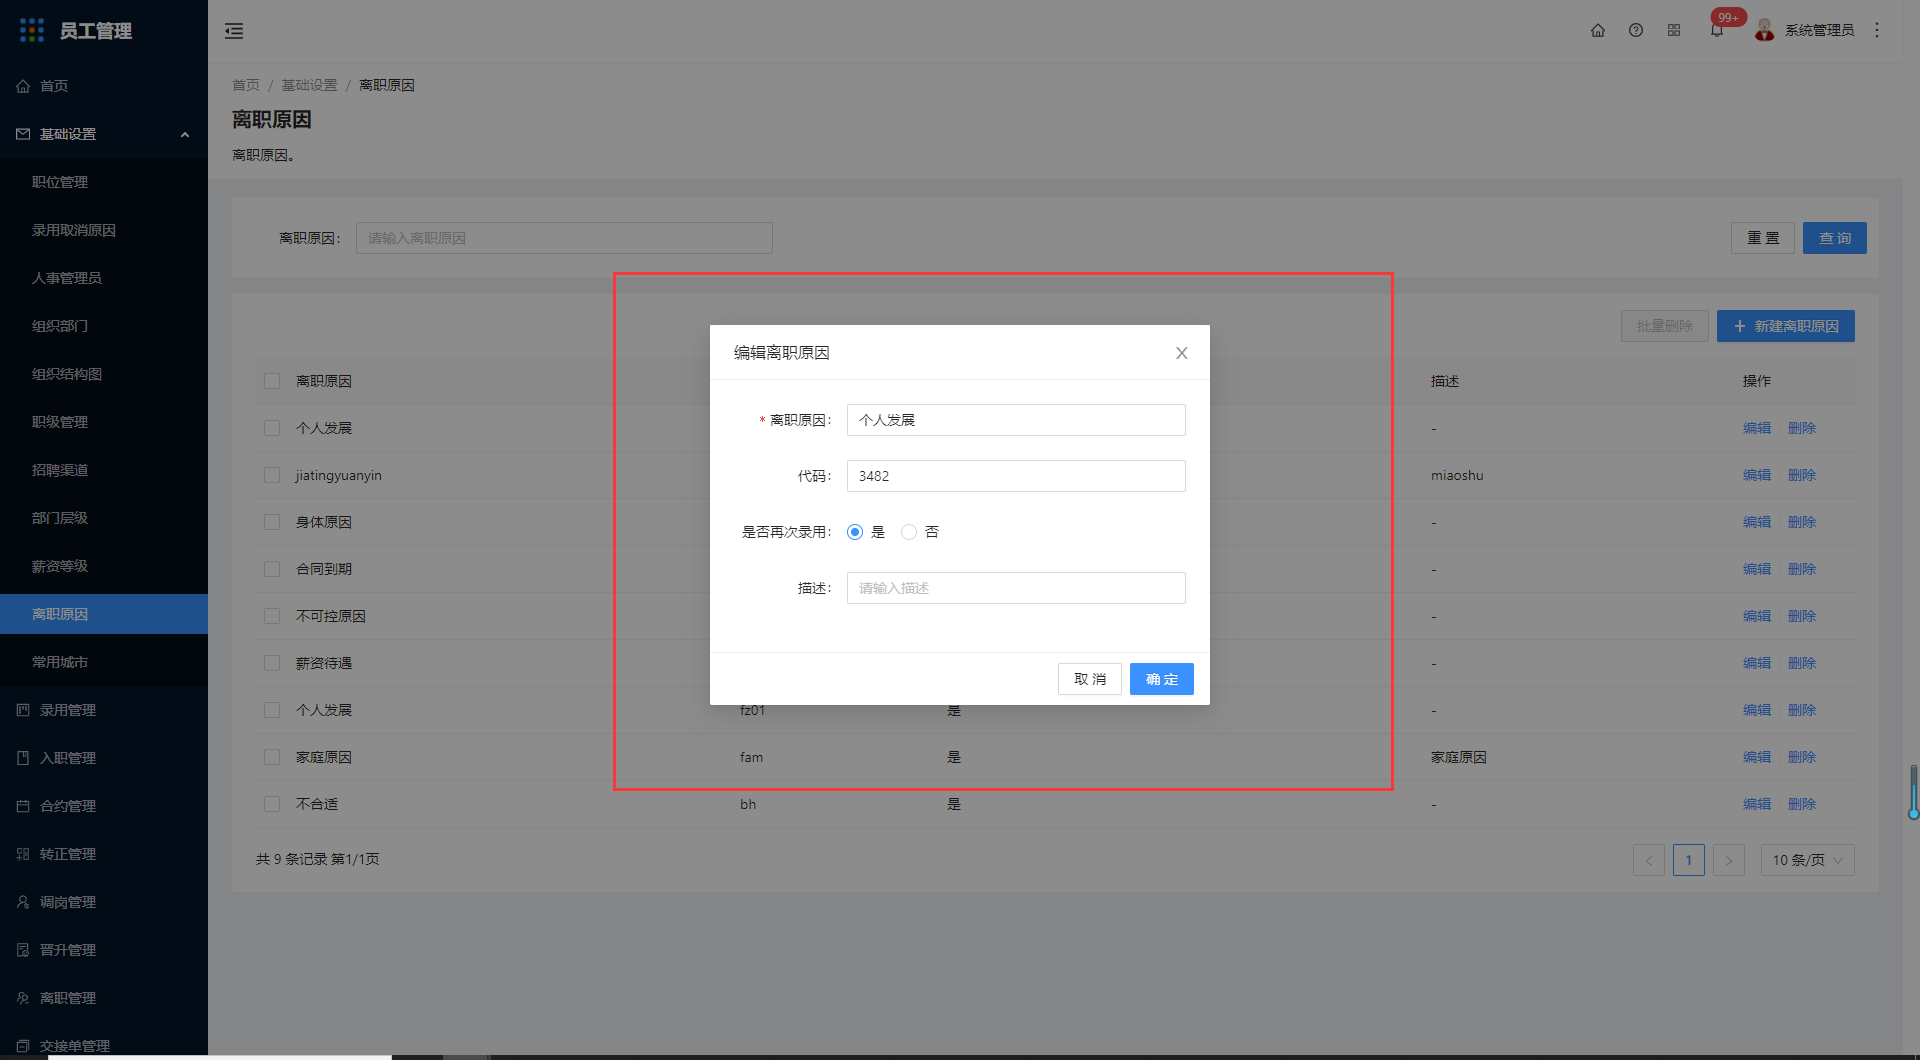This screenshot has width=1920, height=1060.
Task: Click the 离职原因 search input field
Action: [x=564, y=238]
